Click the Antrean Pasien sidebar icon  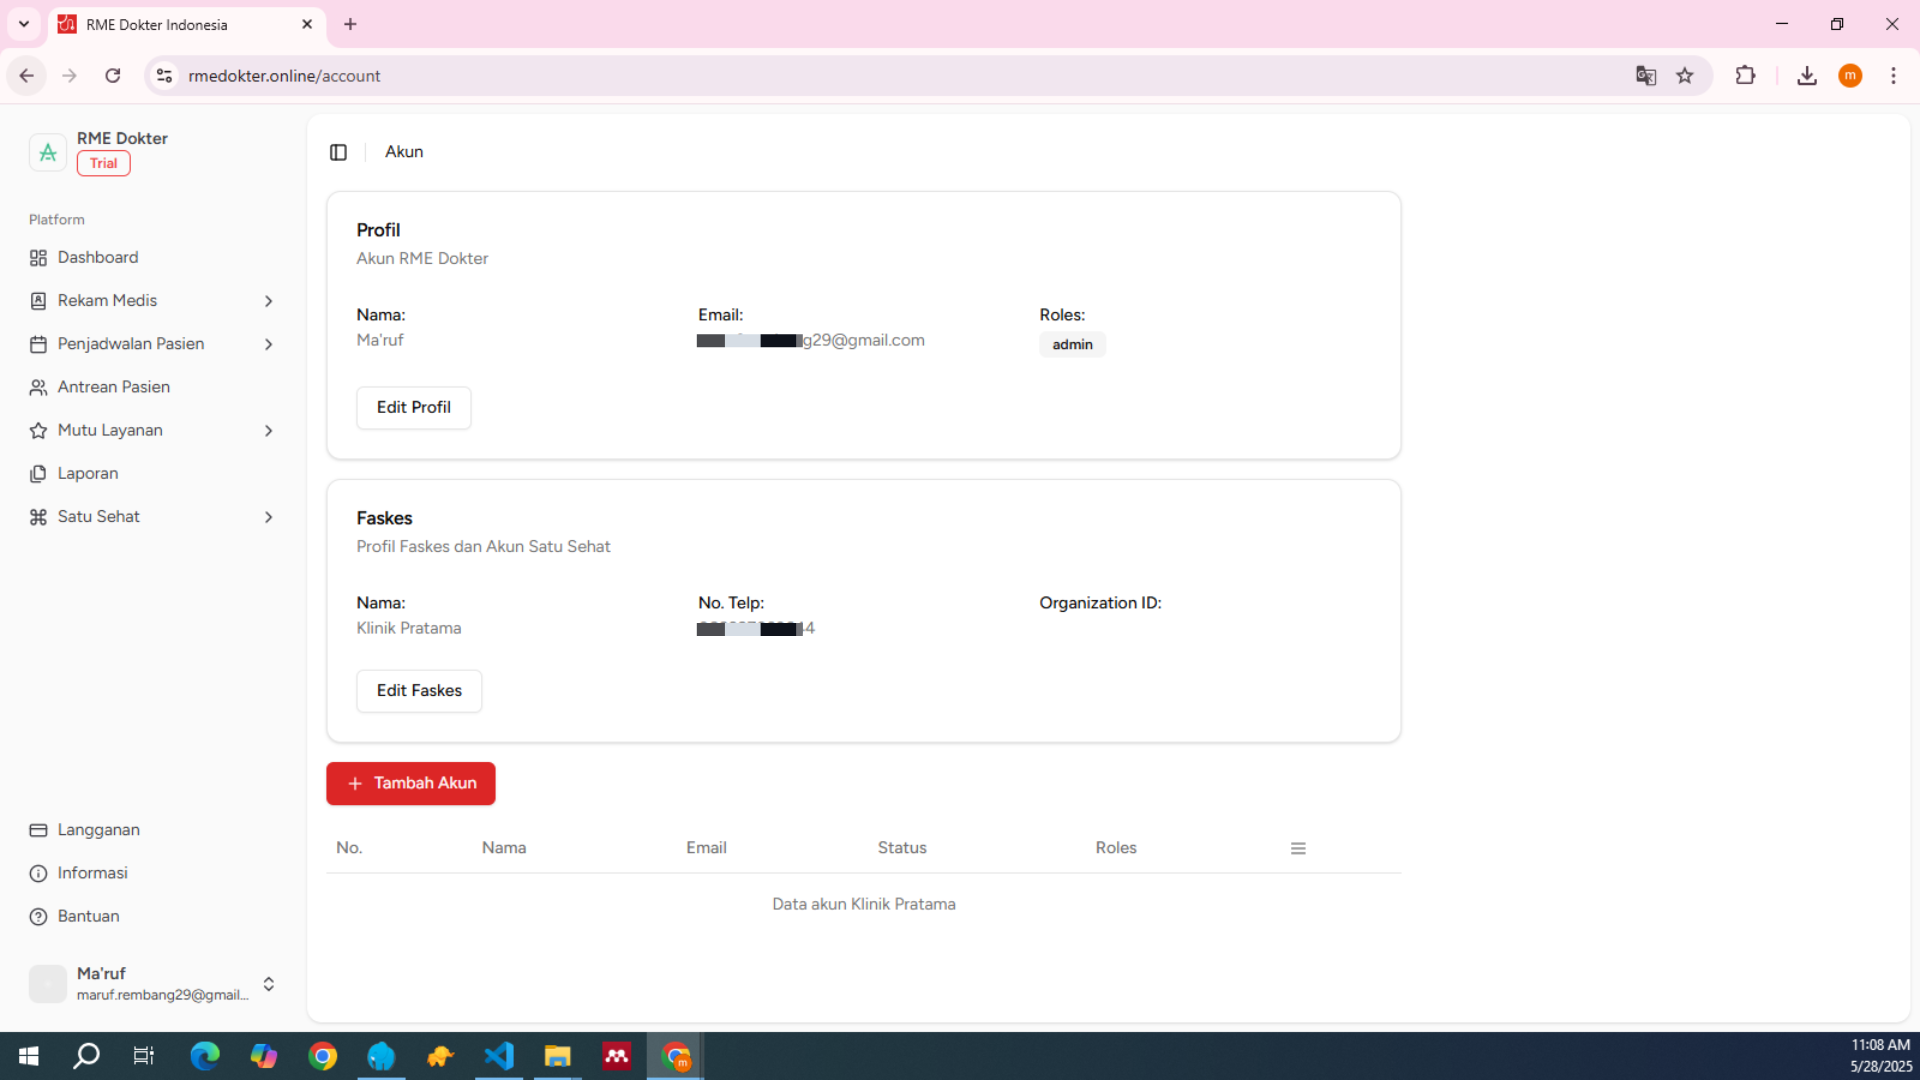coord(38,387)
